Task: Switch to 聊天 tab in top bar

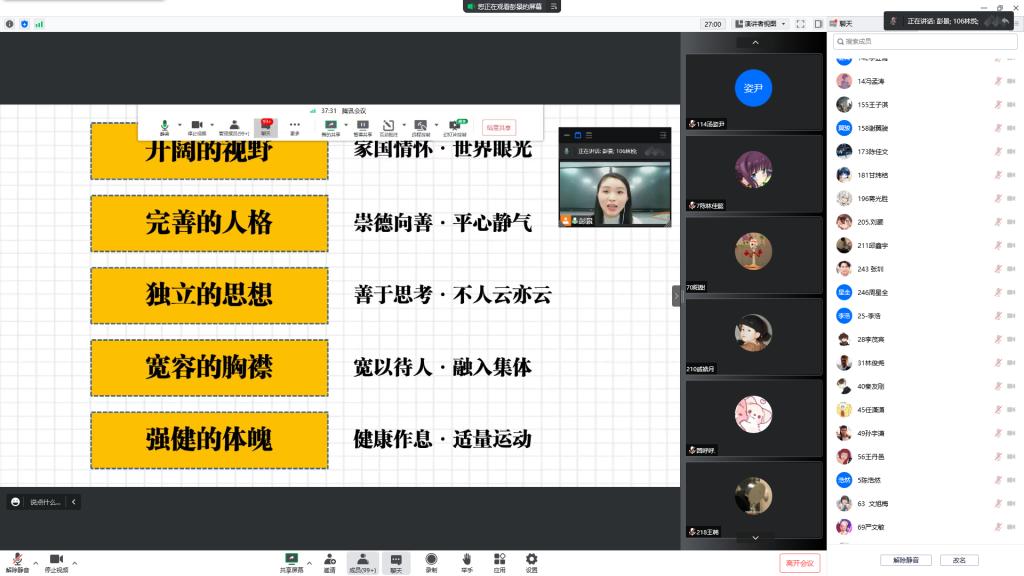Action: click(840, 24)
